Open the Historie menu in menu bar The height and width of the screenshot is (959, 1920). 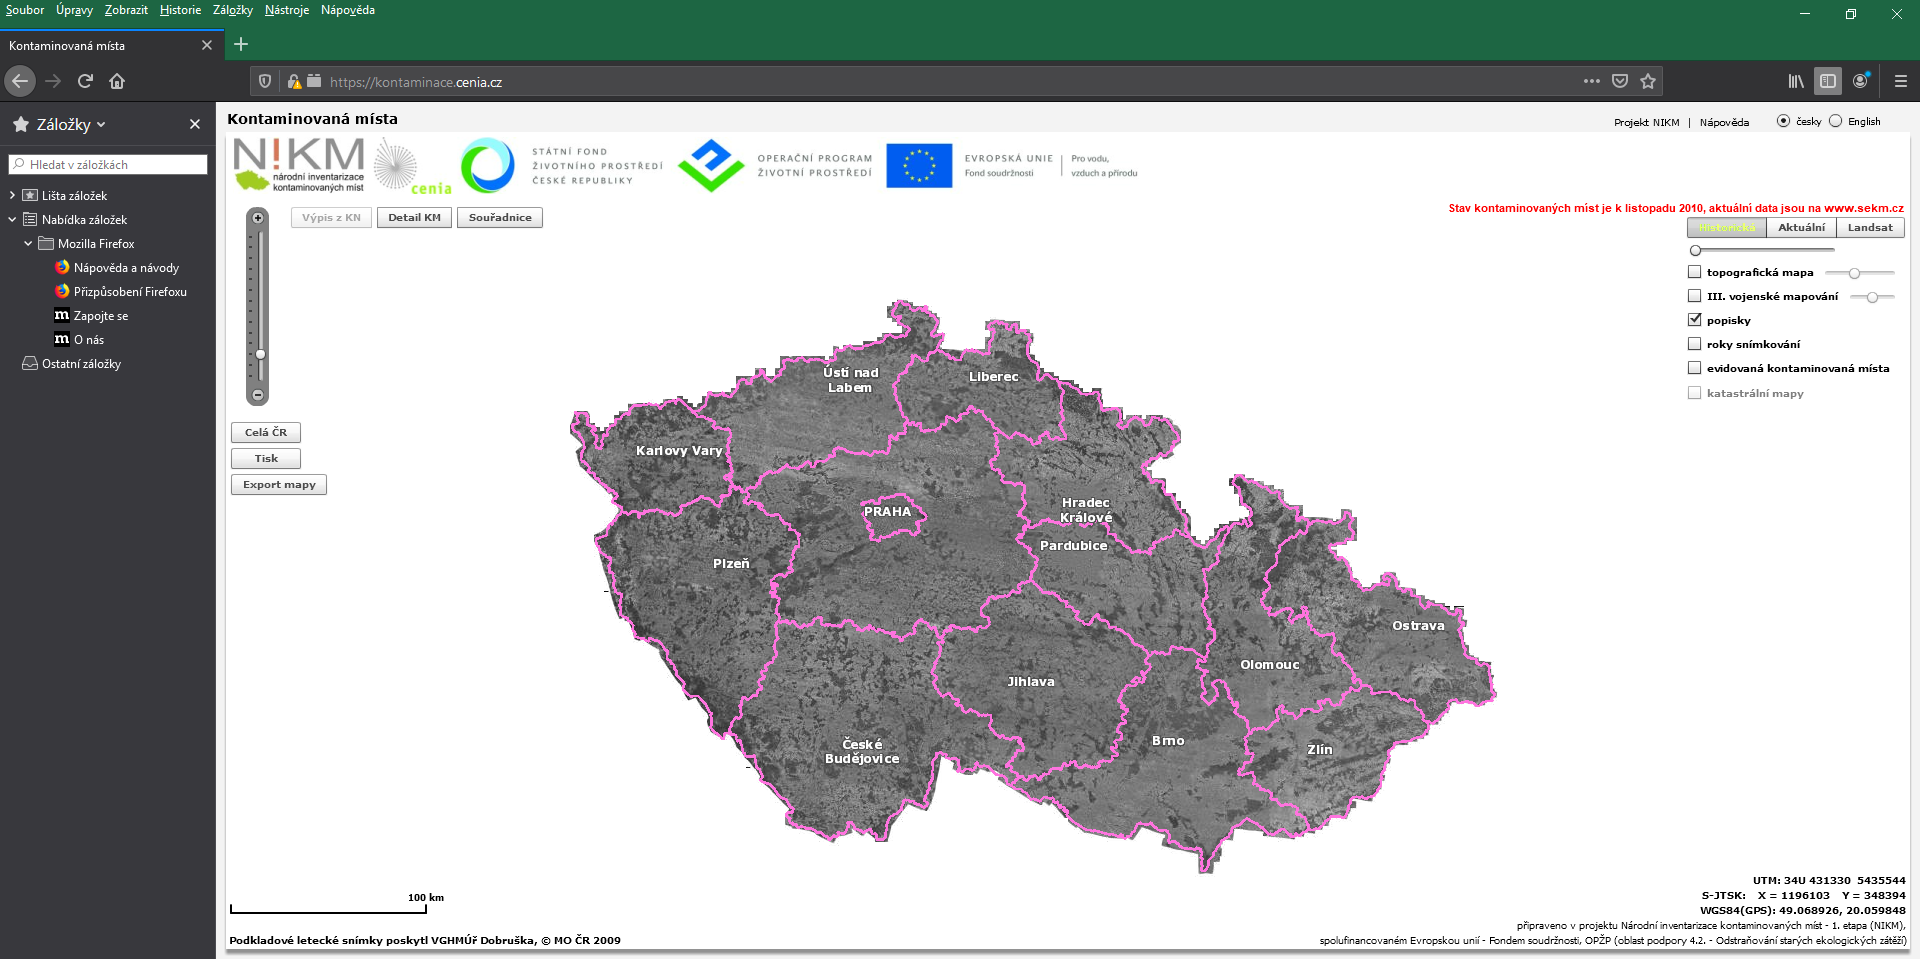tap(180, 10)
